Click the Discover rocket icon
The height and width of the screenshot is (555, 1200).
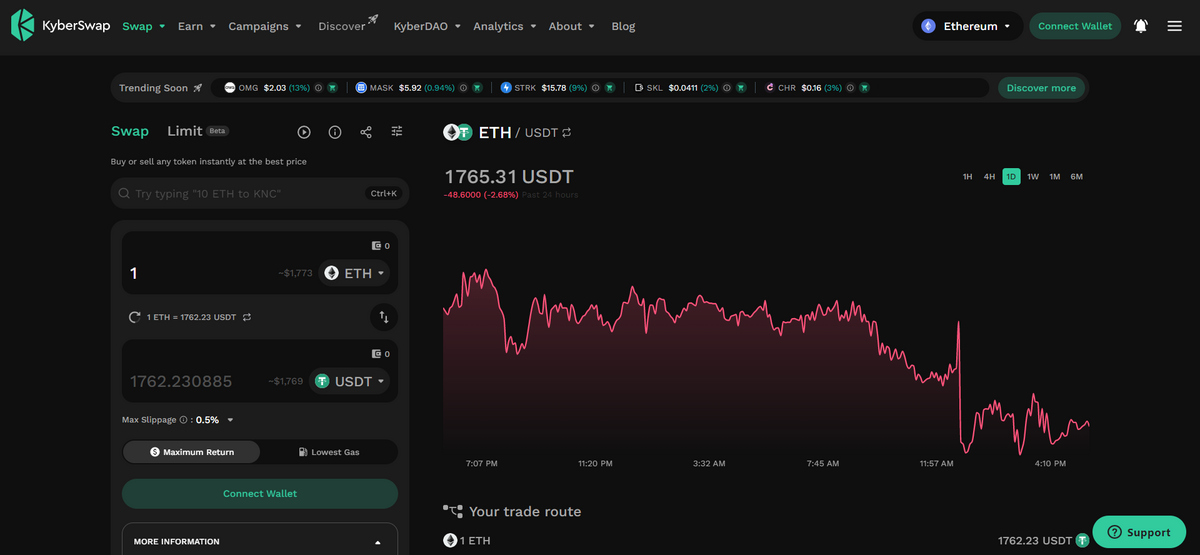[373, 20]
